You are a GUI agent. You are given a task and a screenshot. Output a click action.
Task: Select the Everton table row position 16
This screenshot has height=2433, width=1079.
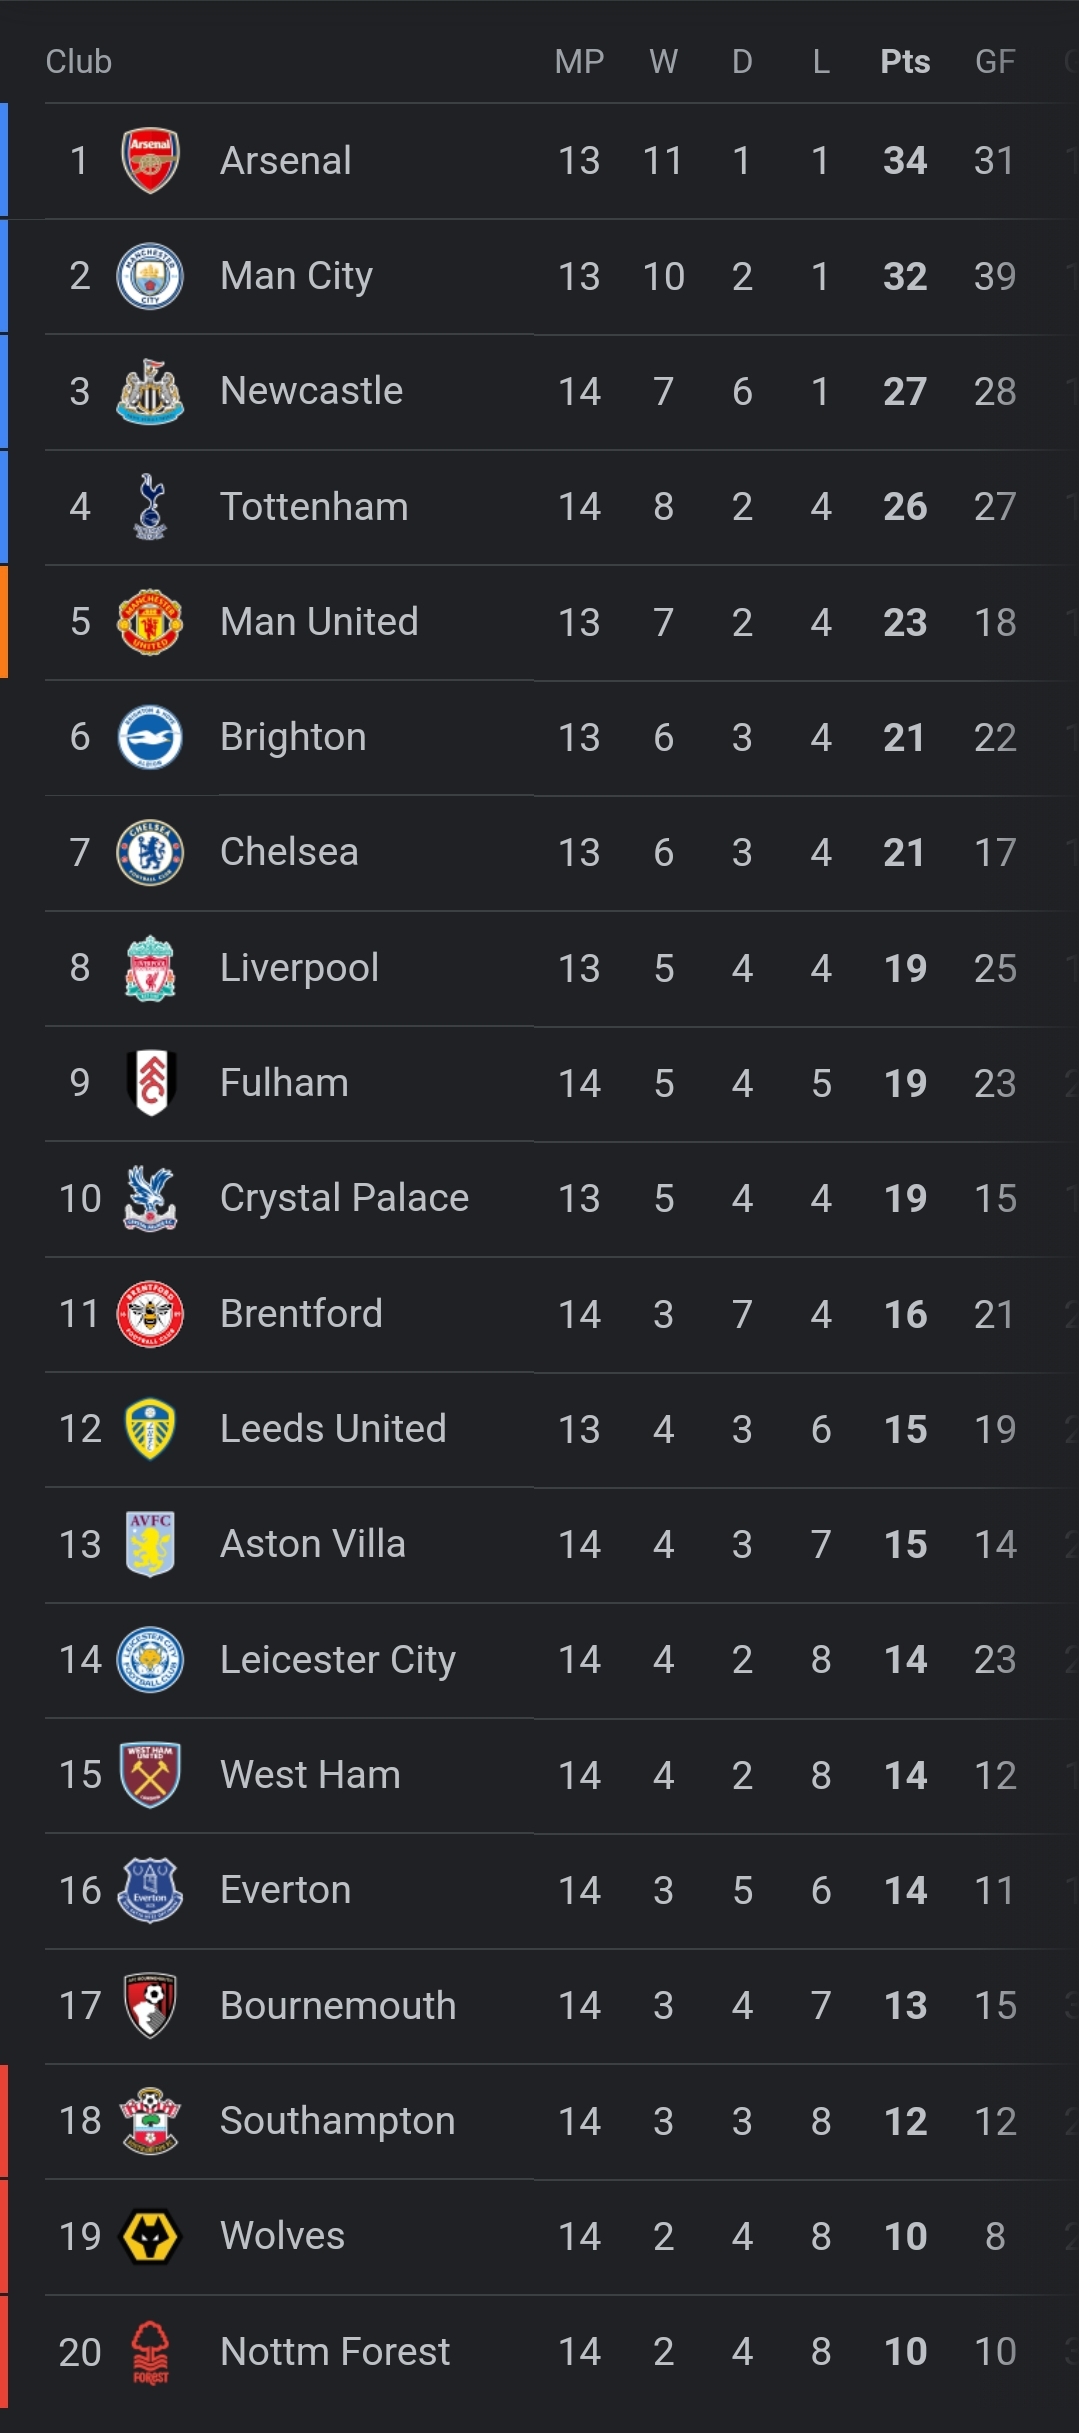click(80, 1890)
